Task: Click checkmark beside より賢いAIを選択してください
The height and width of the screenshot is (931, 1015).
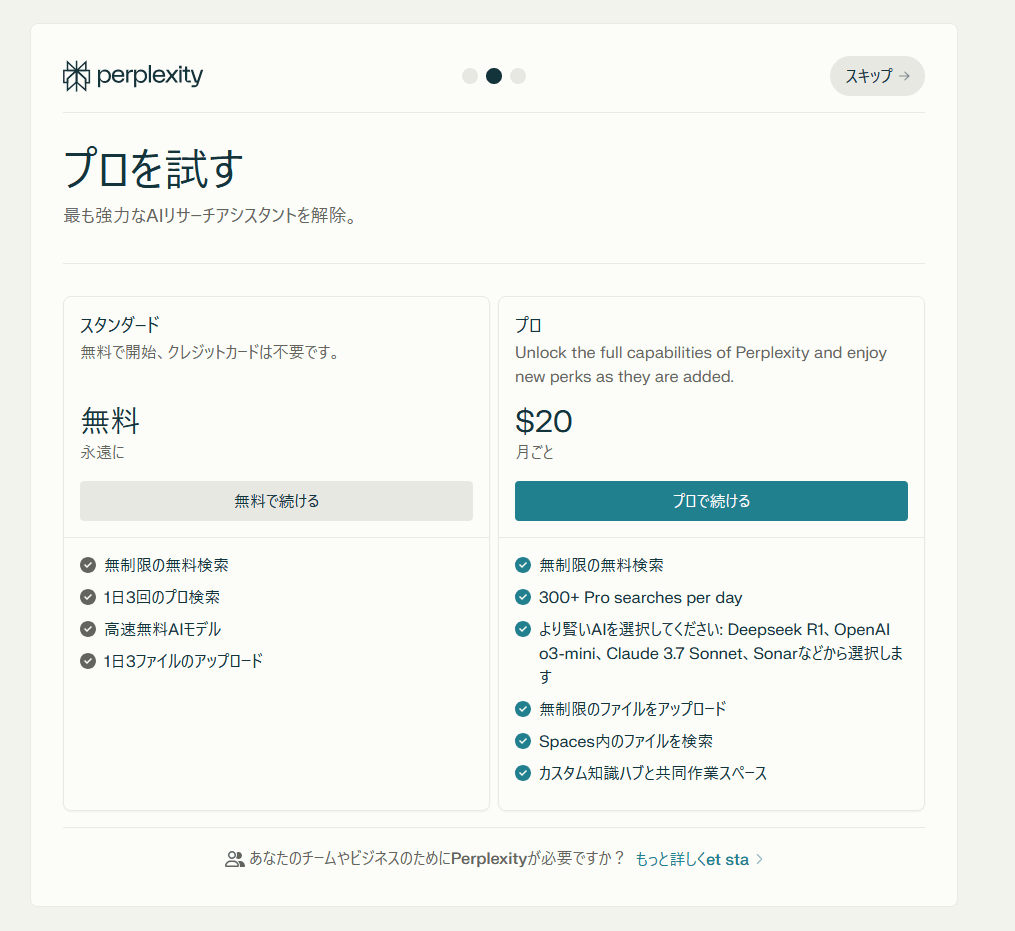Action: coord(523,629)
